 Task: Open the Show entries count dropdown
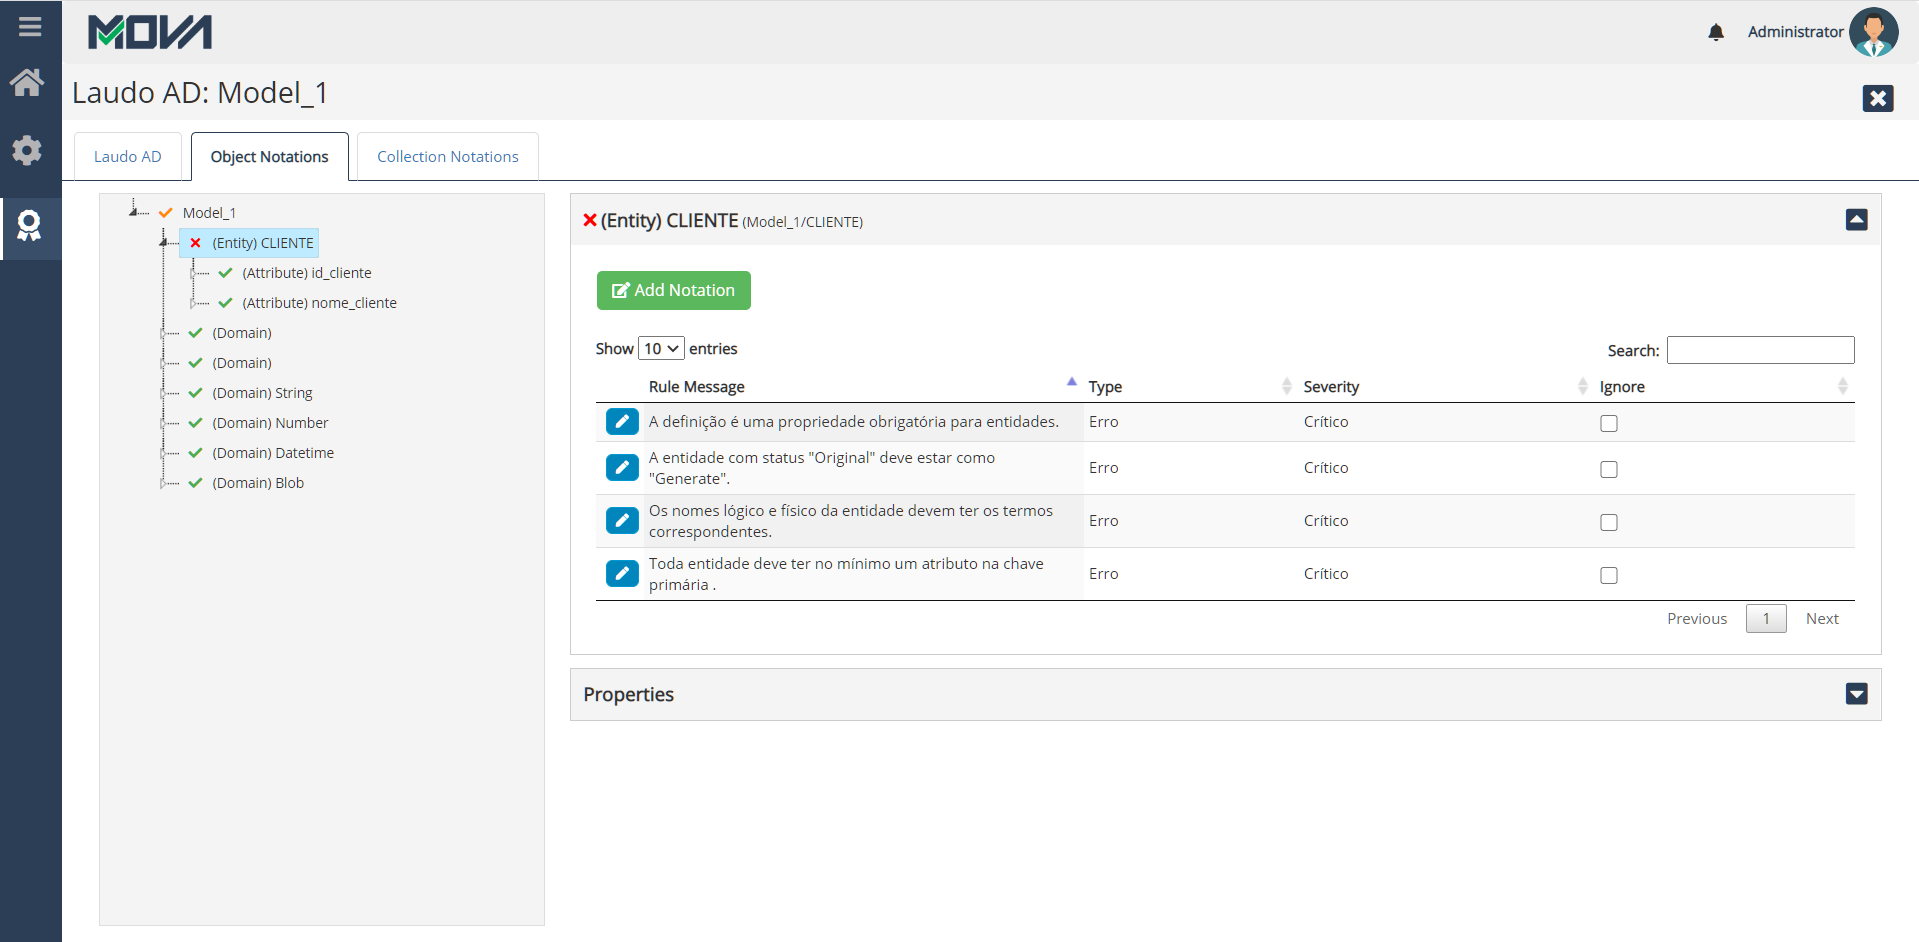pyautogui.click(x=661, y=348)
